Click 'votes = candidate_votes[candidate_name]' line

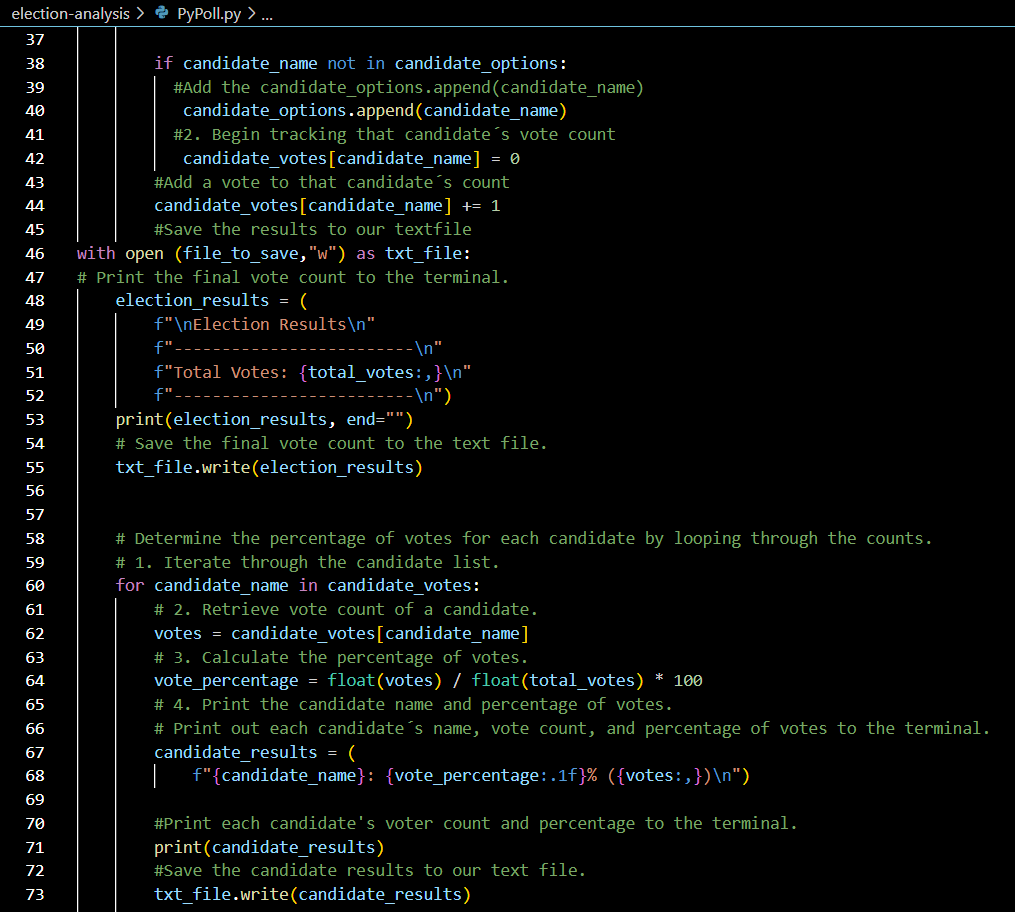coord(341,634)
